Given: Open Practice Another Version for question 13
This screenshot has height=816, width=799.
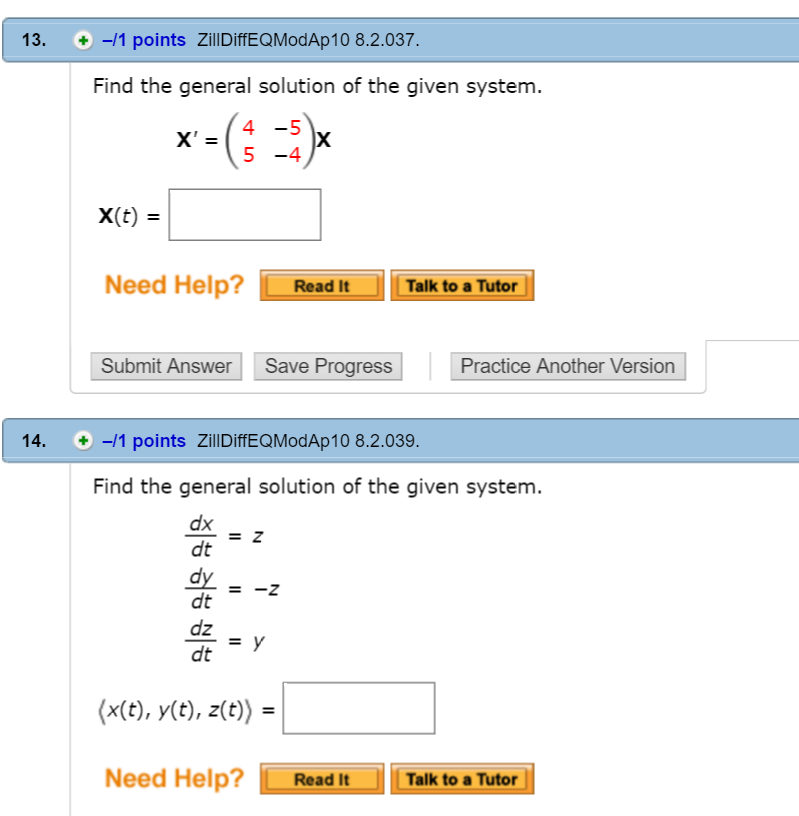Looking at the screenshot, I should [x=568, y=366].
